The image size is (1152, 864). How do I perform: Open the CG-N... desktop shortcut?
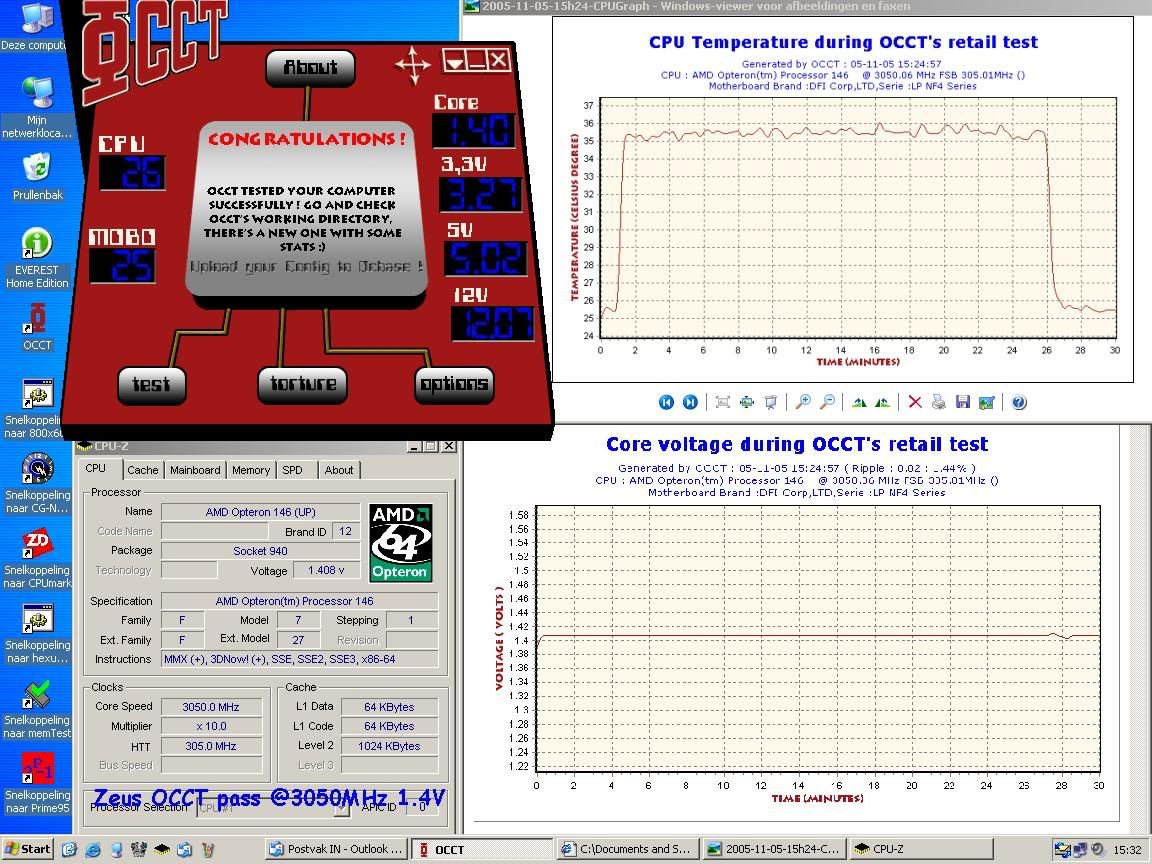[37, 483]
